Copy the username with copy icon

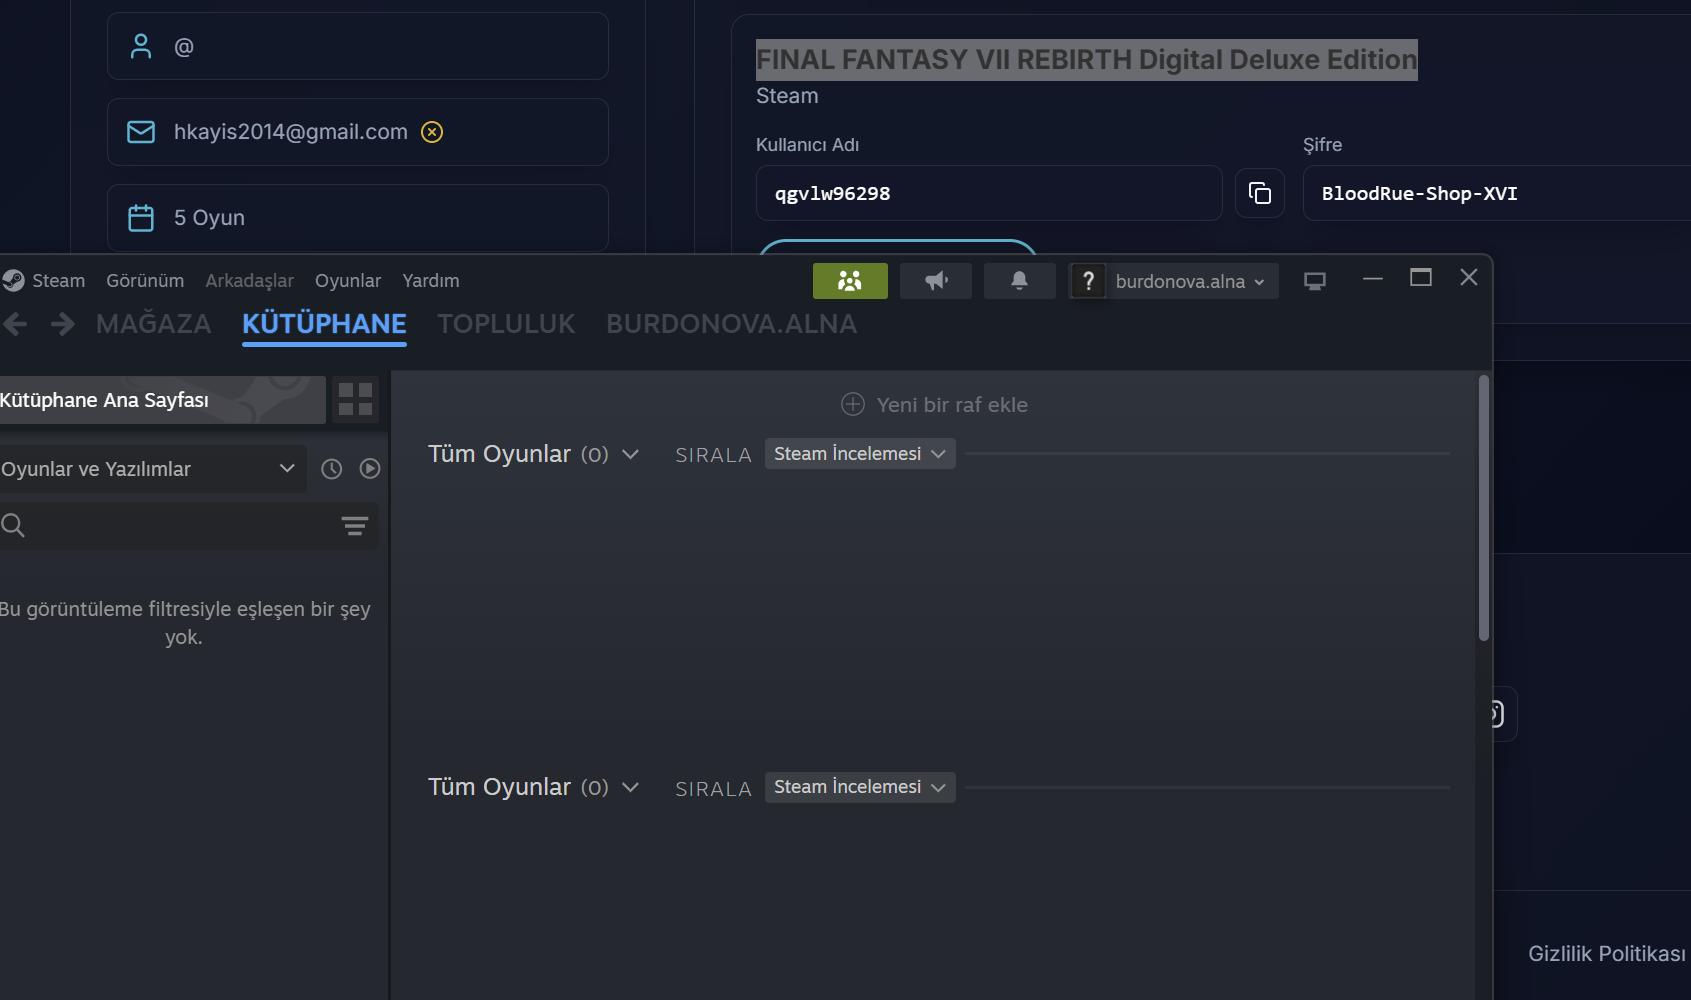1260,193
